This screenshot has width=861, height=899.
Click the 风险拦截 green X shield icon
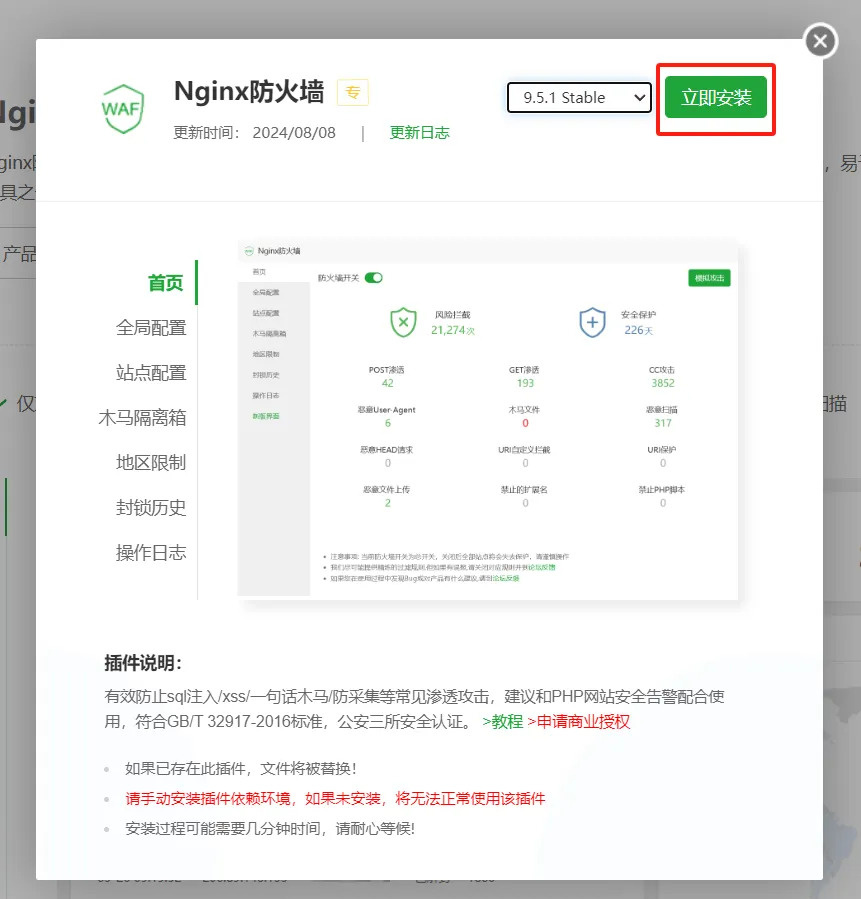[403, 322]
